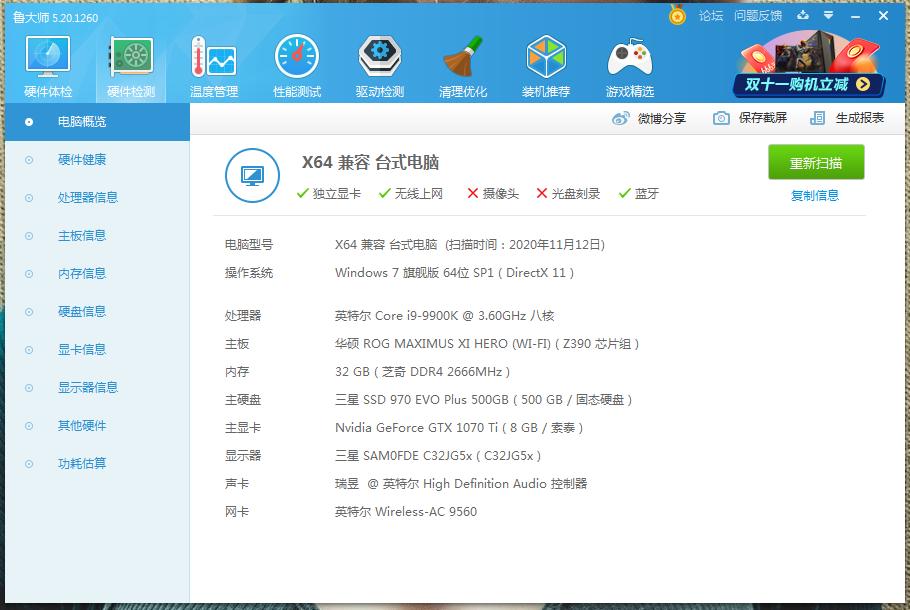Click the 光盘刻录 unavailable indicator
The height and width of the screenshot is (610, 910).
[x=568, y=193]
